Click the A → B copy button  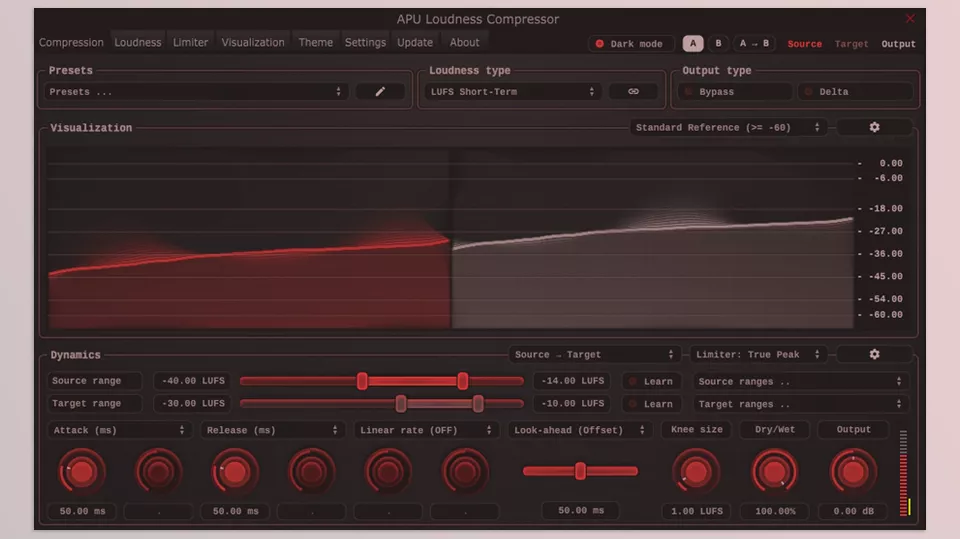[x=754, y=43]
